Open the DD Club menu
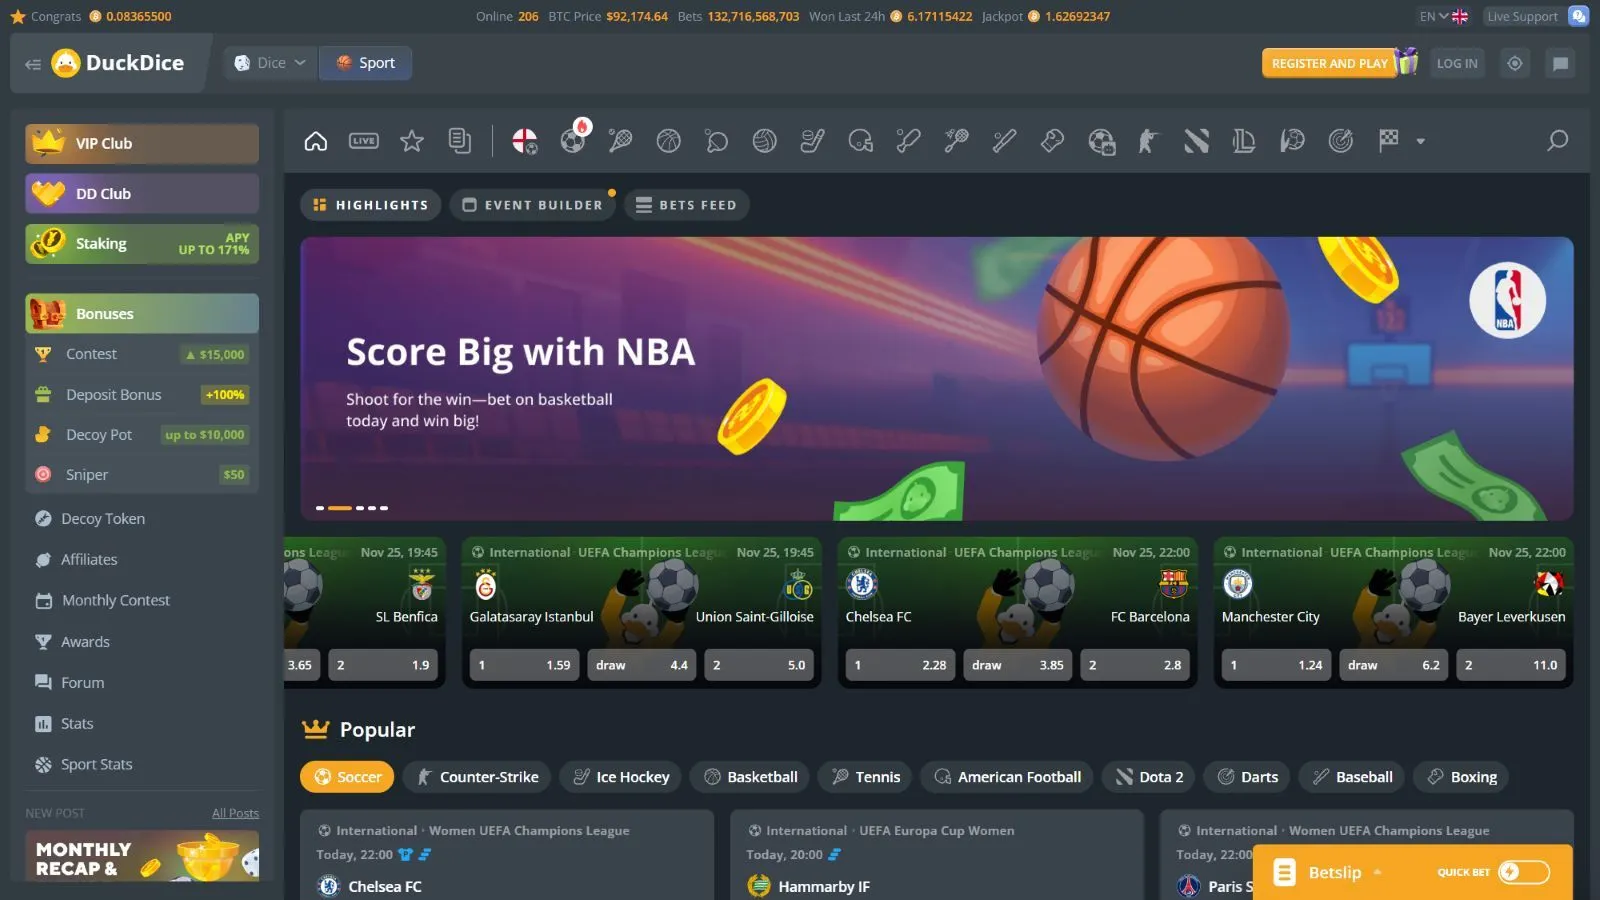Image resolution: width=1600 pixels, height=900 pixels. coord(142,193)
